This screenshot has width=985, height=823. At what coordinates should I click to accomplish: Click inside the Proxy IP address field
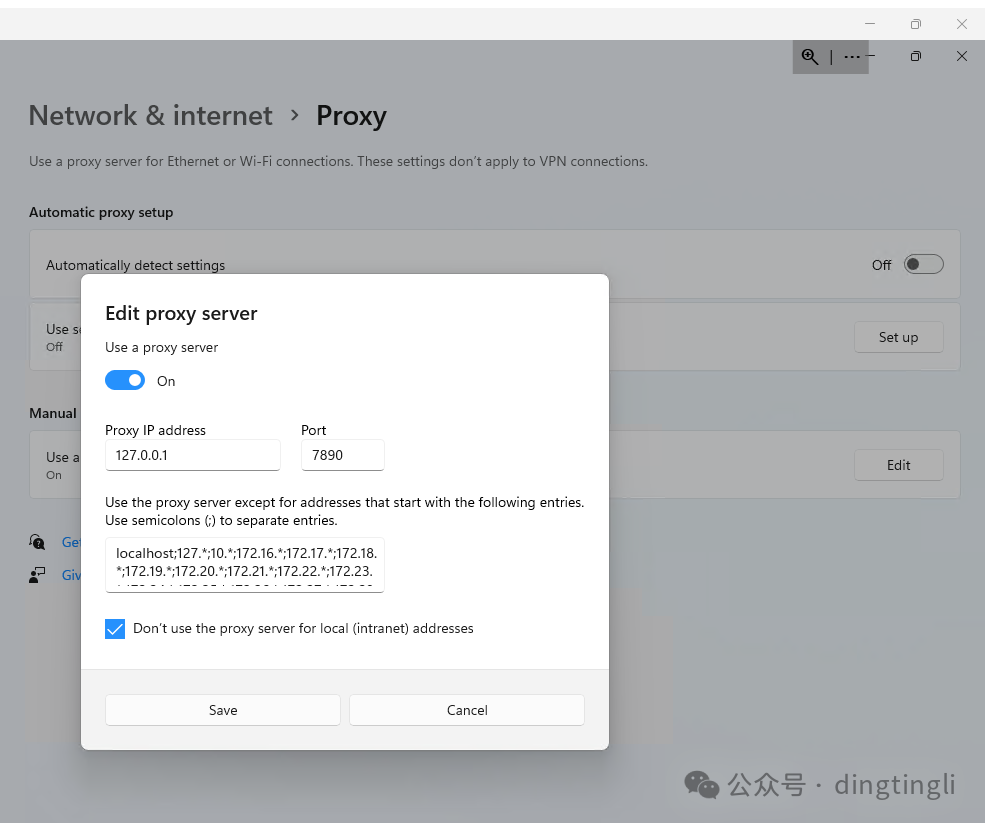pos(192,455)
